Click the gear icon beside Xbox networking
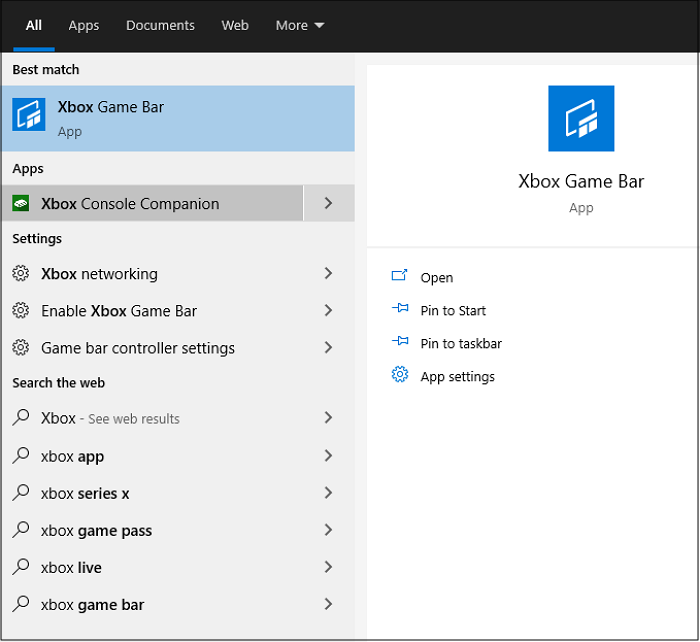700x642 pixels. [x=20, y=274]
